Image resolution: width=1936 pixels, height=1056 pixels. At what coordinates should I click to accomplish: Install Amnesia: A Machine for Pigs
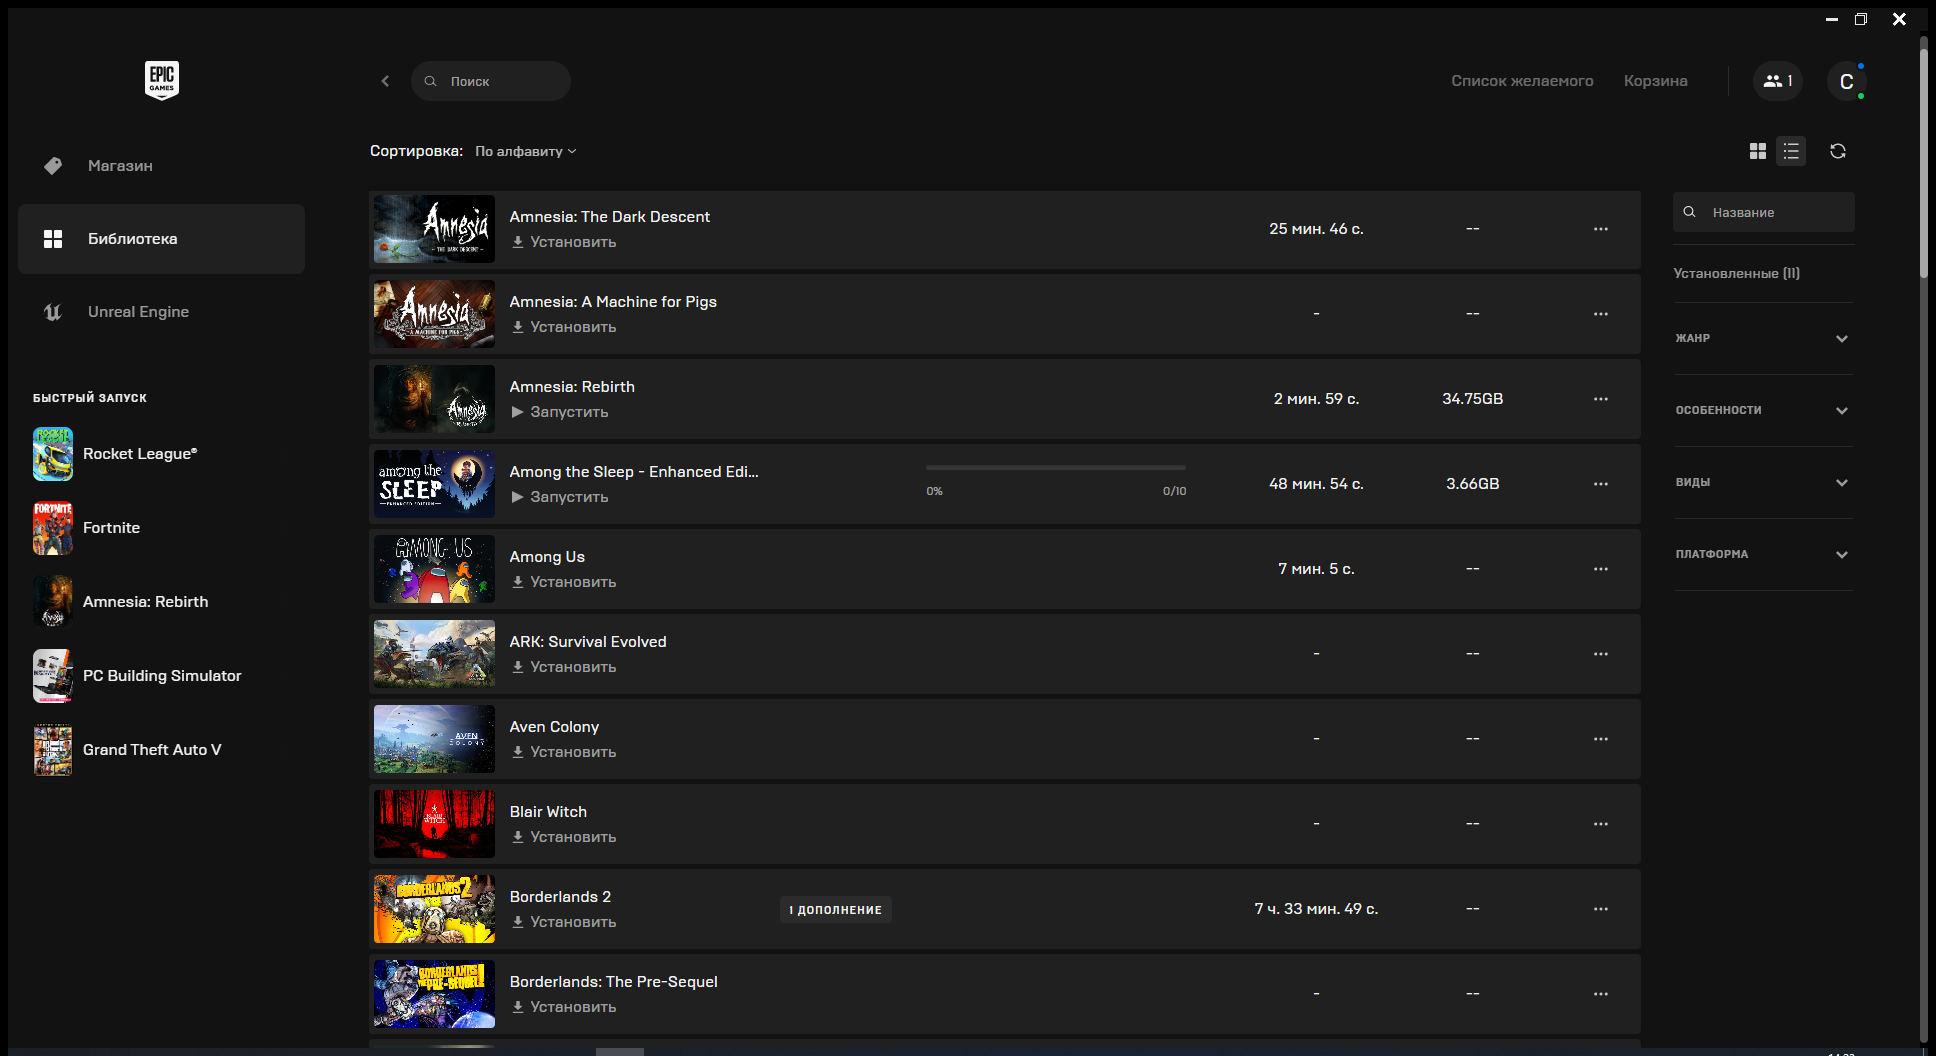[x=564, y=327]
